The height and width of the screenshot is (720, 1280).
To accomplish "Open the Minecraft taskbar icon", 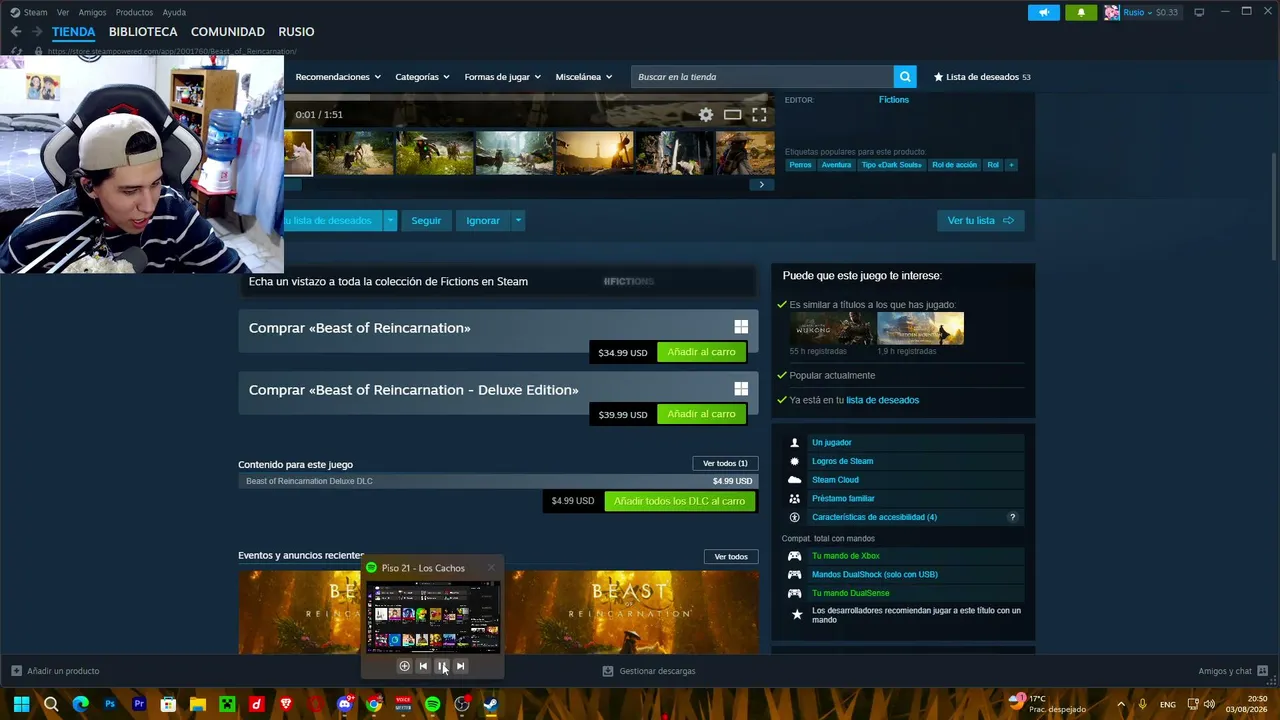I will pyautogui.click(x=227, y=704).
